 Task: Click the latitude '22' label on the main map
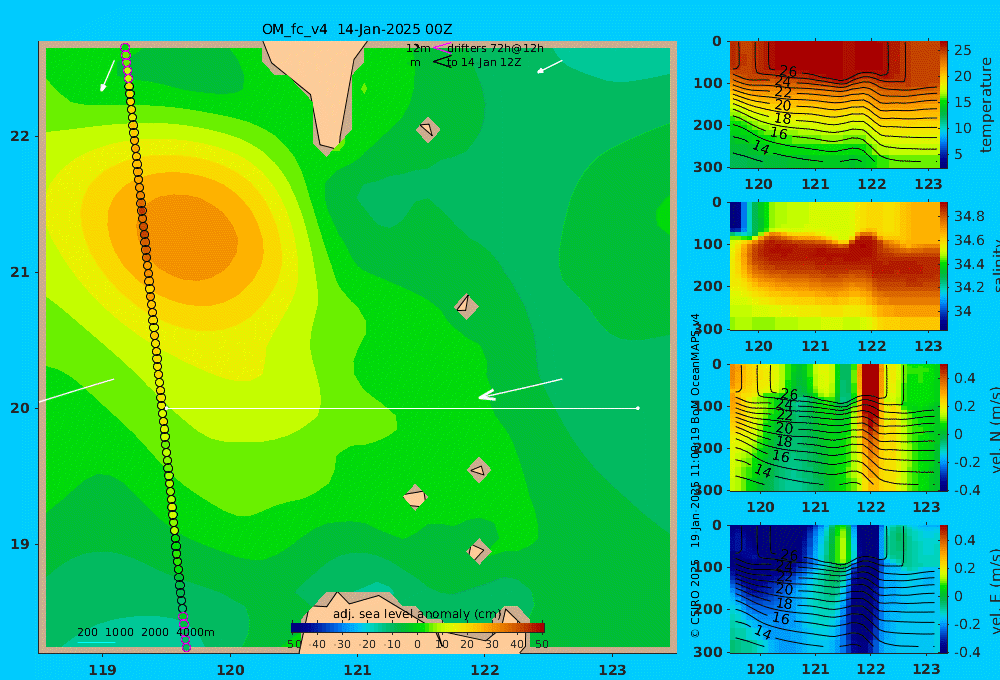(20, 136)
